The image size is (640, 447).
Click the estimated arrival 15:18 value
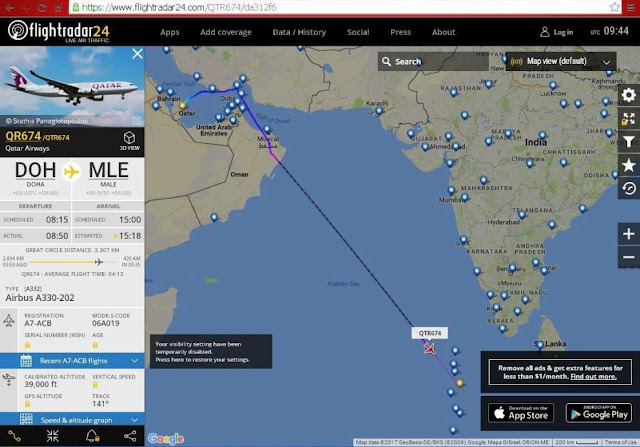pos(130,236)
